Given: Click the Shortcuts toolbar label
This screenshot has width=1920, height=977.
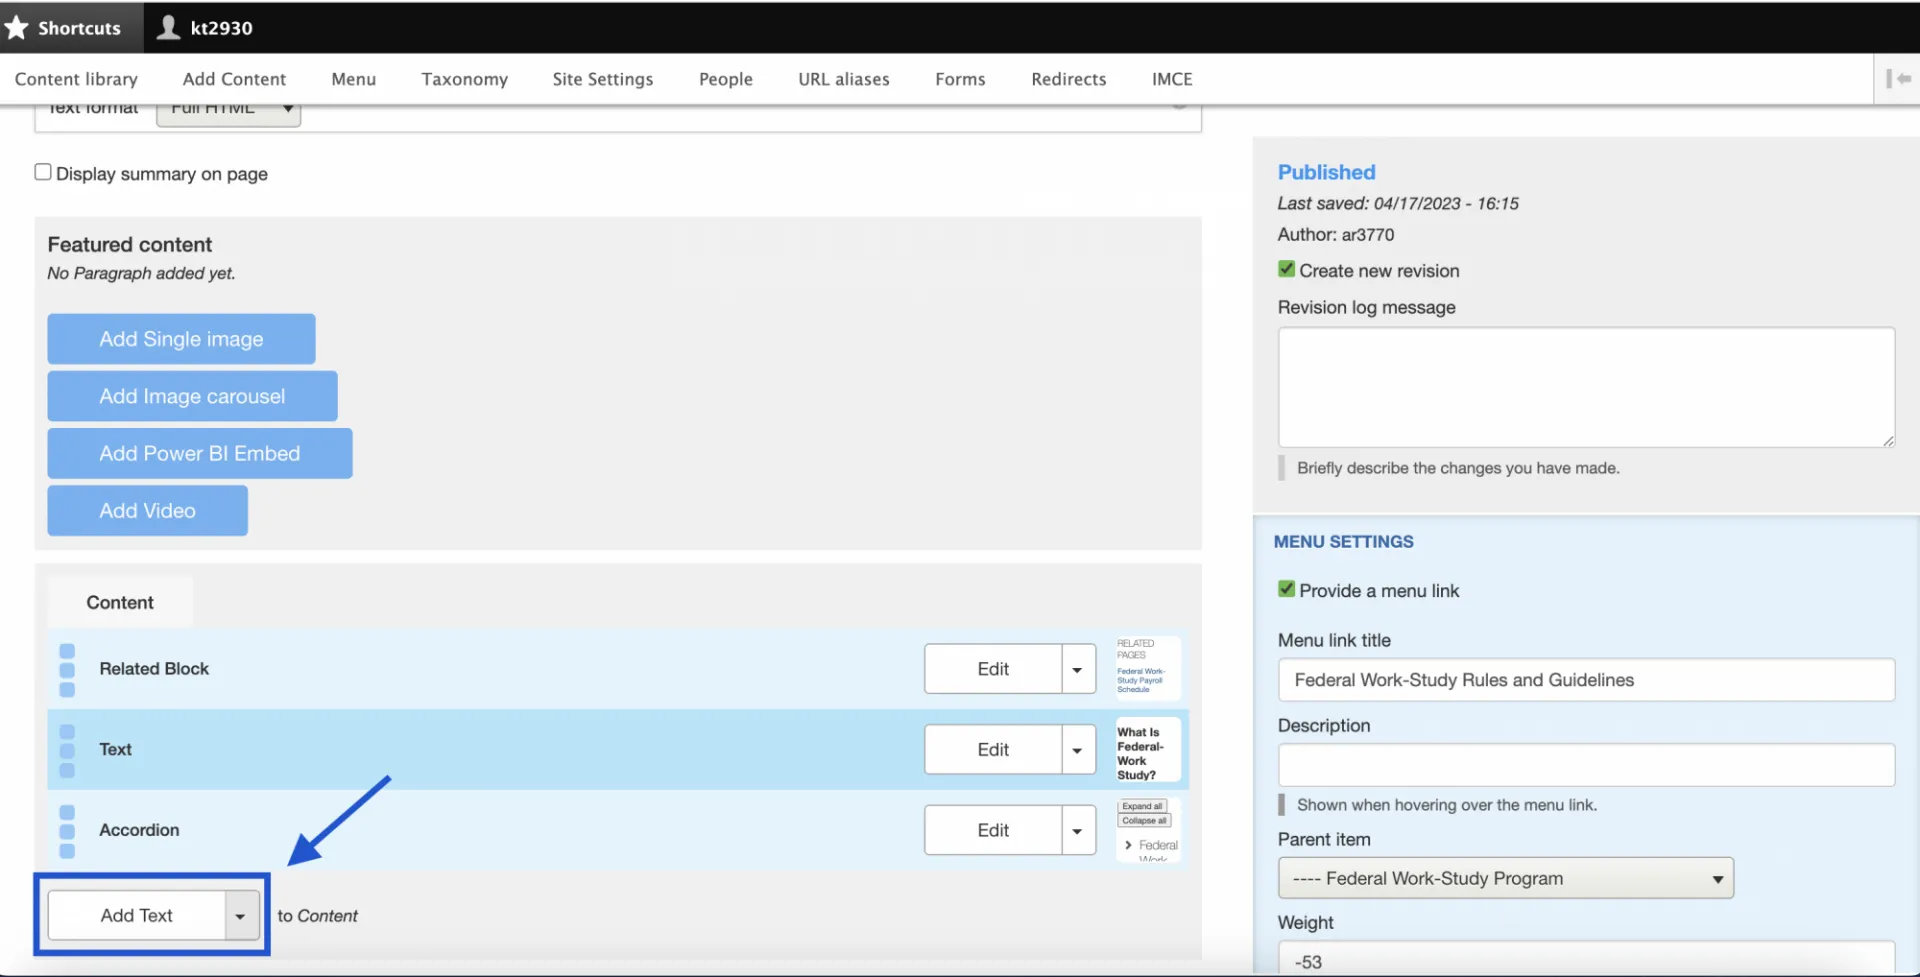Looking at the screenshot, I should (x=79, y=28).
